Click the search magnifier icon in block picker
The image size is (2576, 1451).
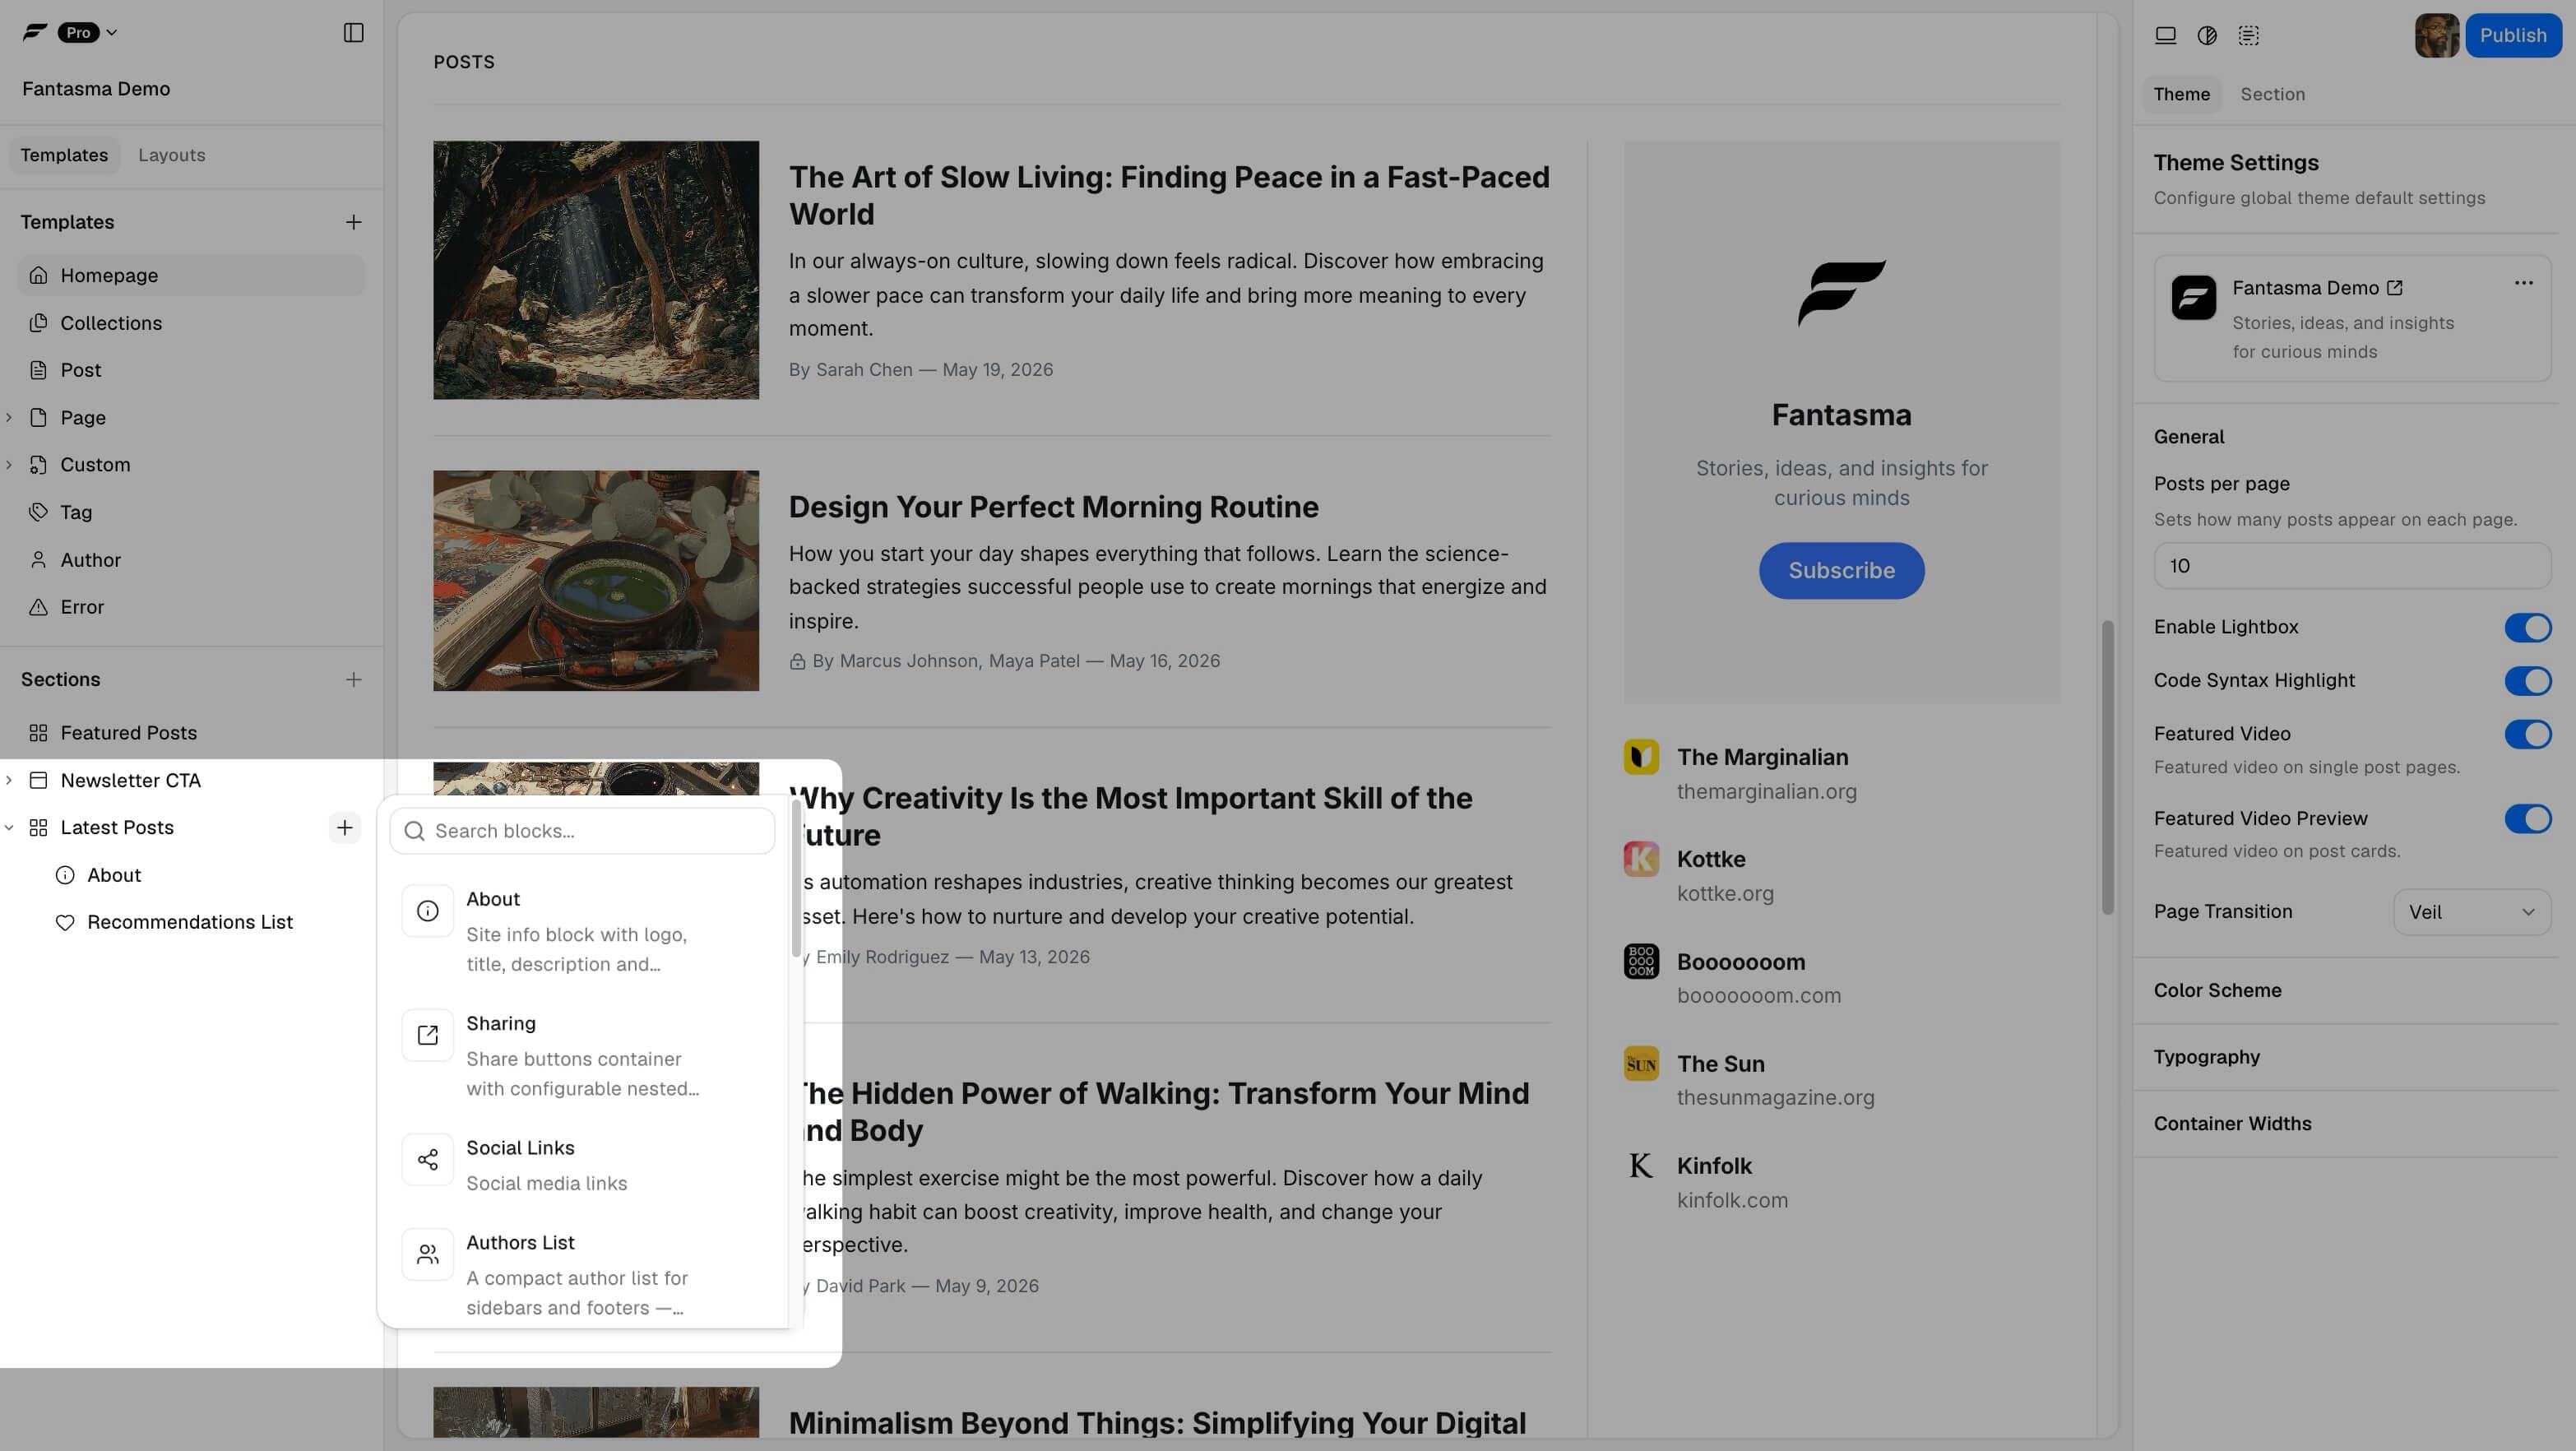[414, 831]
